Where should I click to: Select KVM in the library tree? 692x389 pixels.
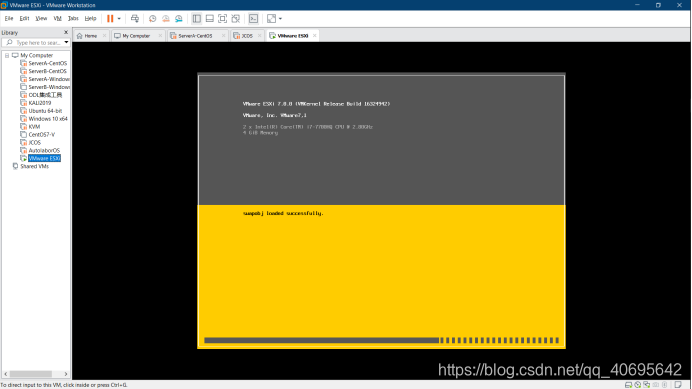34,127
